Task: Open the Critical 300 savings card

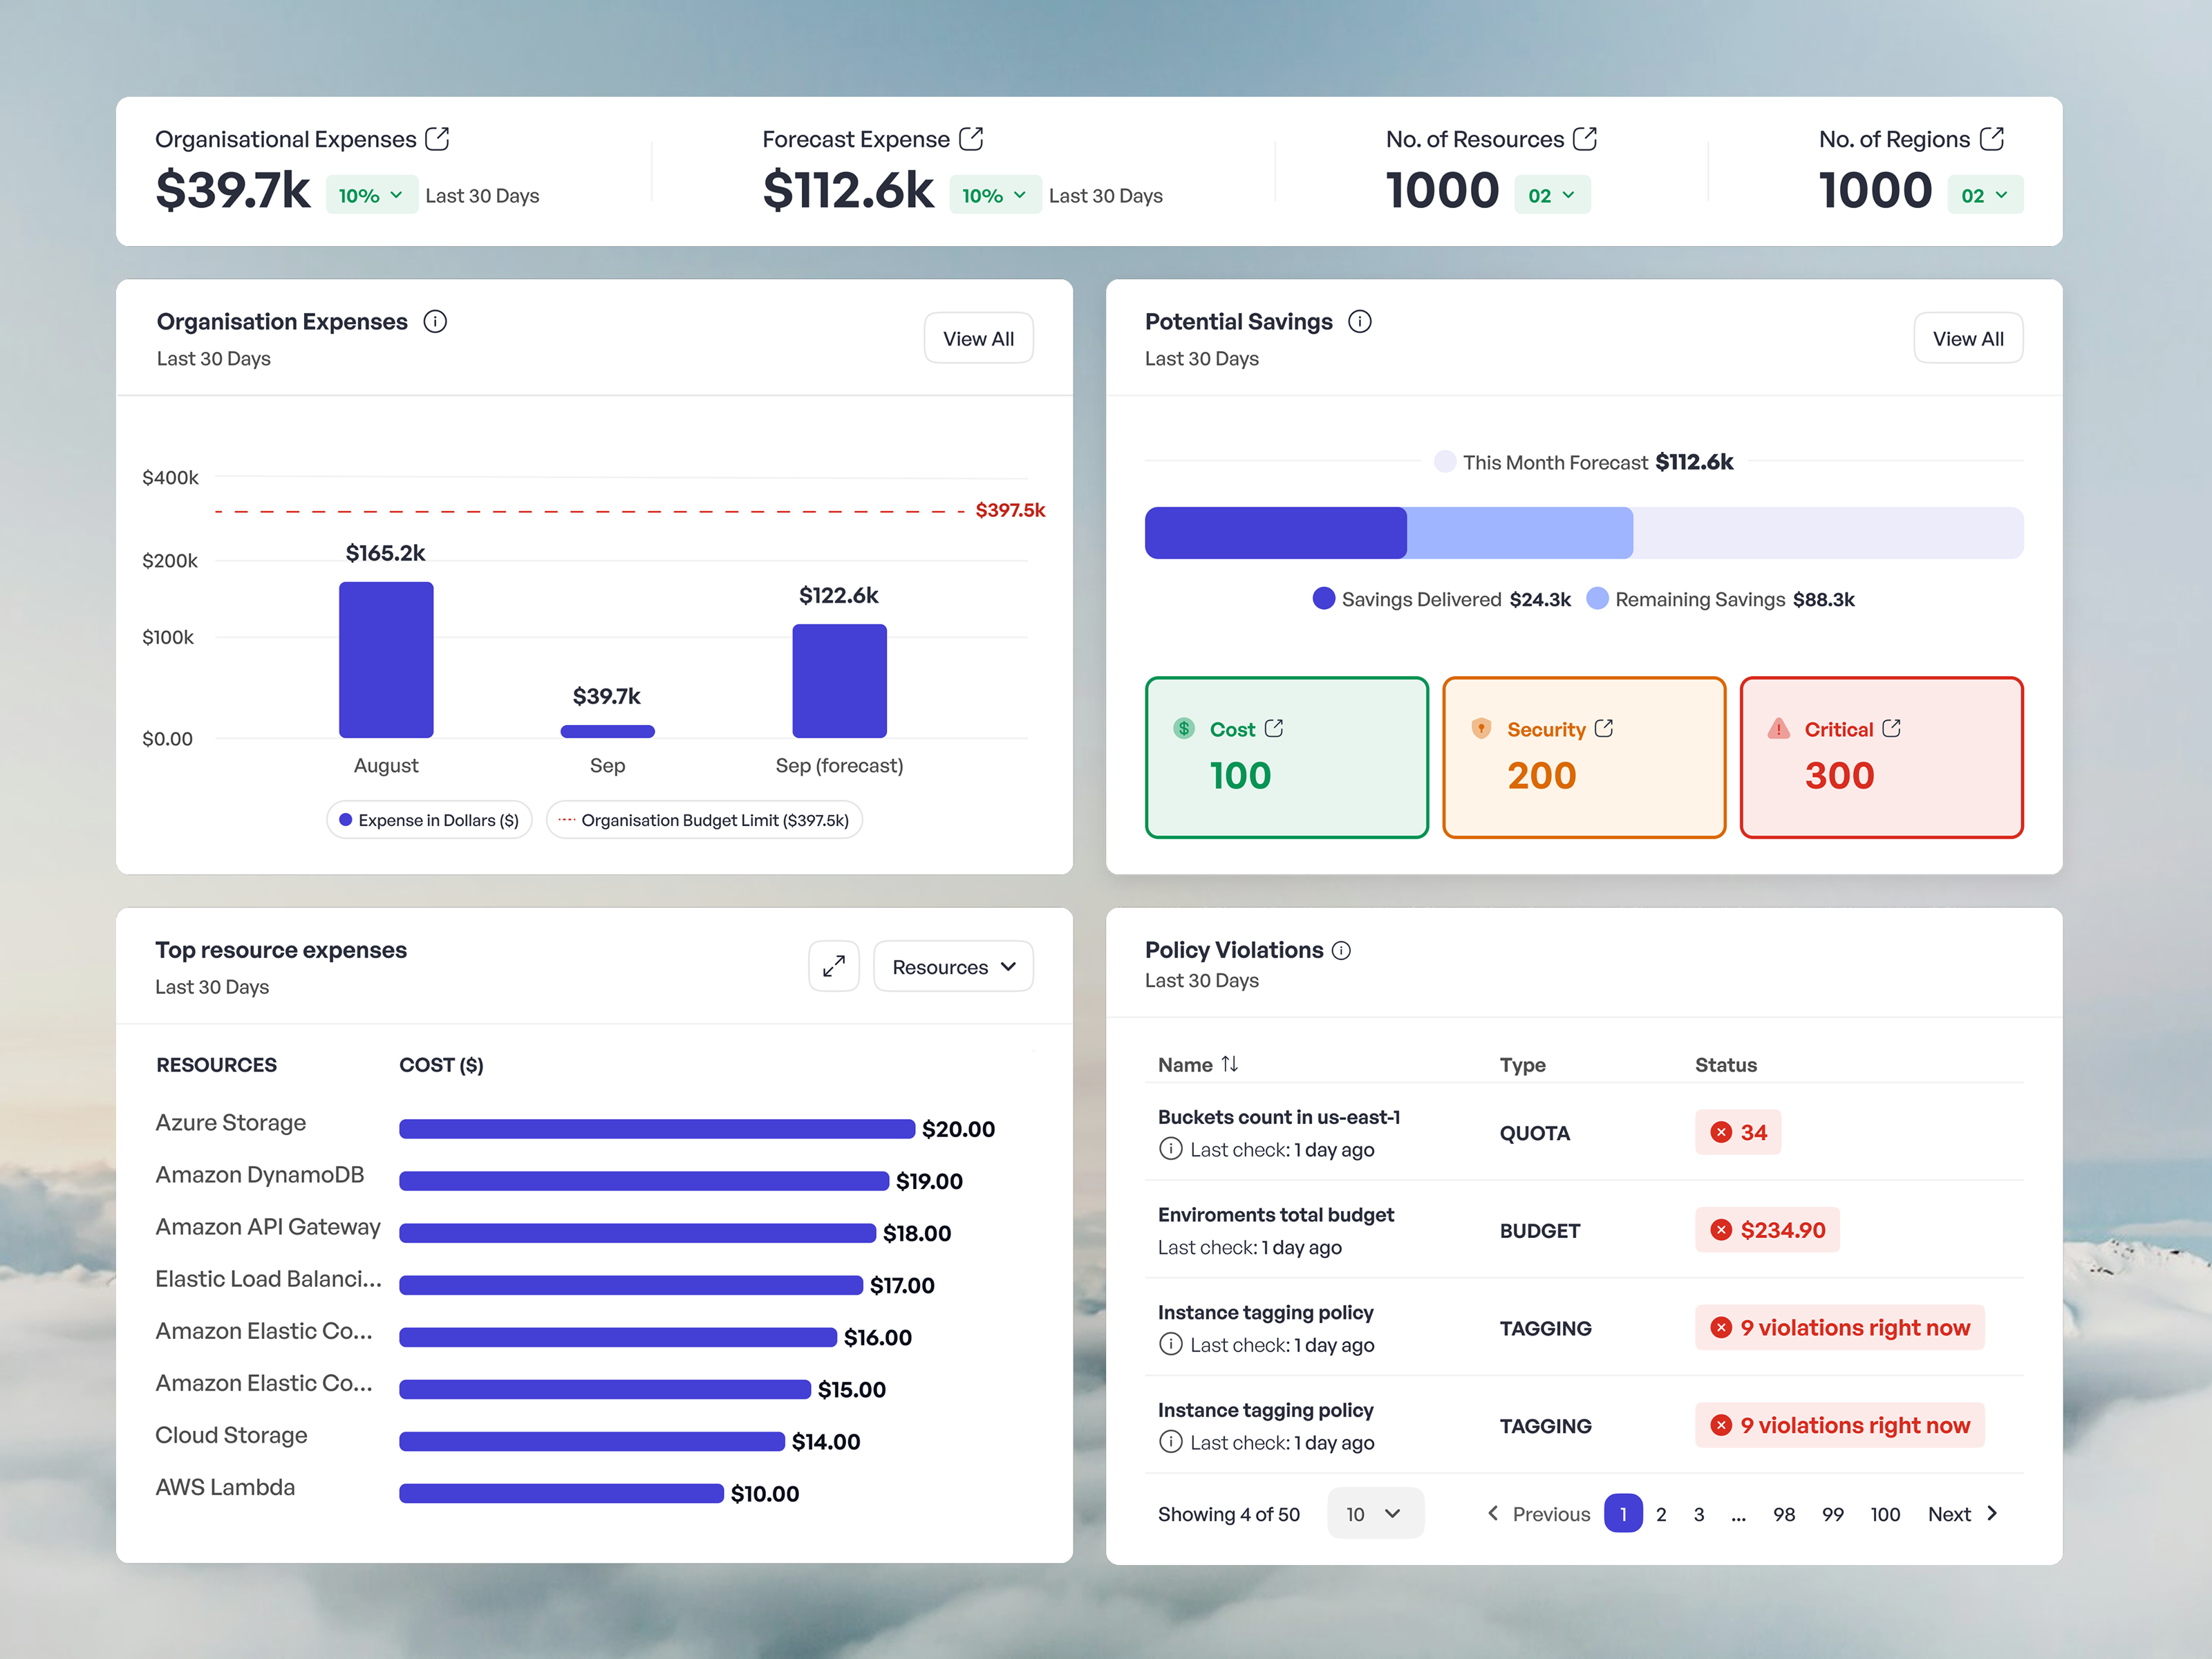Action: coord(1881,757)
